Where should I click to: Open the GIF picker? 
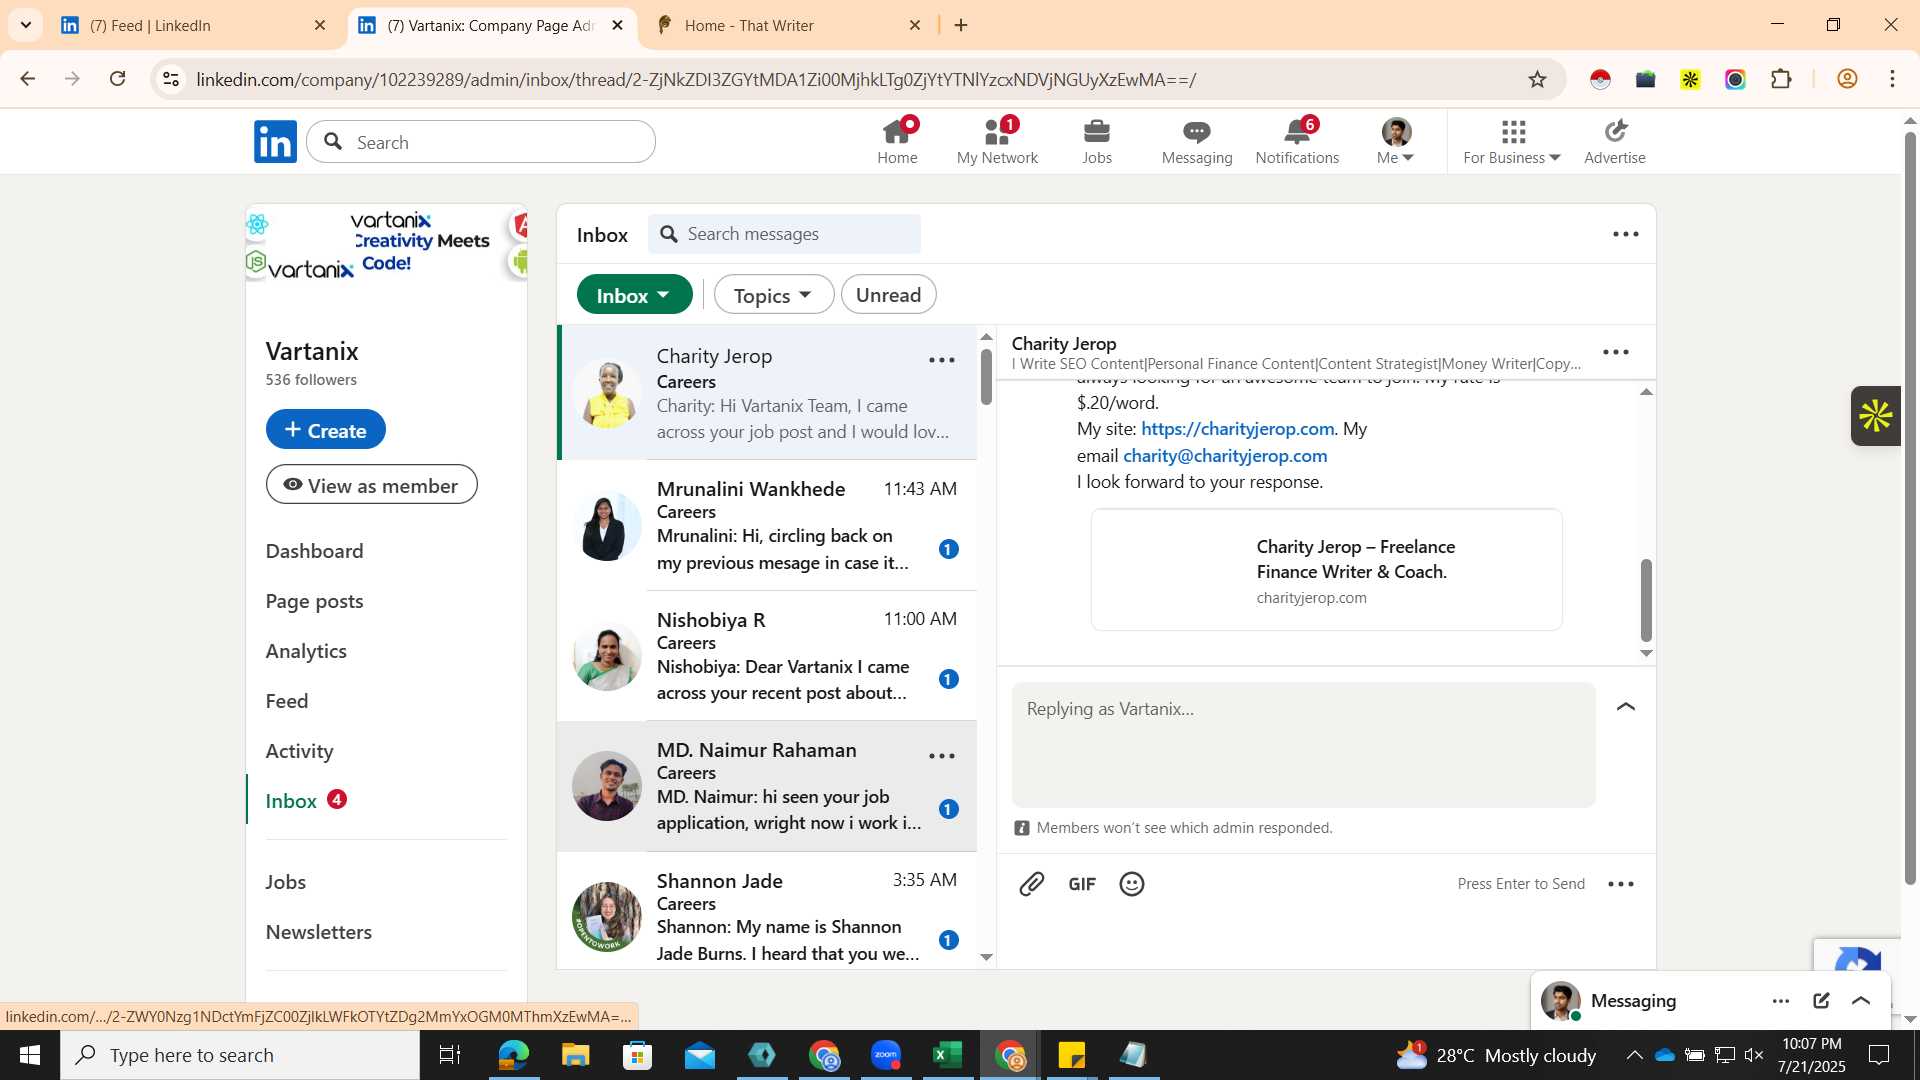click(x=1082, y=884)
